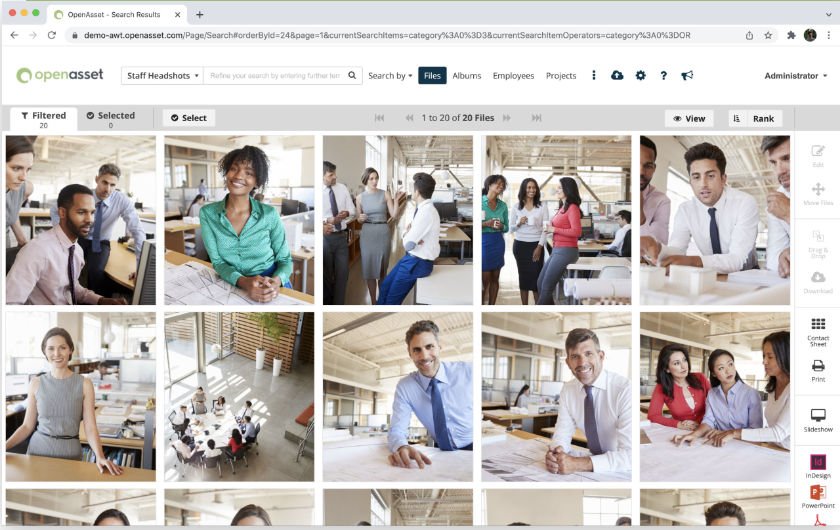
Task: Open the Employees tab
Action: (x=513, y=76)
